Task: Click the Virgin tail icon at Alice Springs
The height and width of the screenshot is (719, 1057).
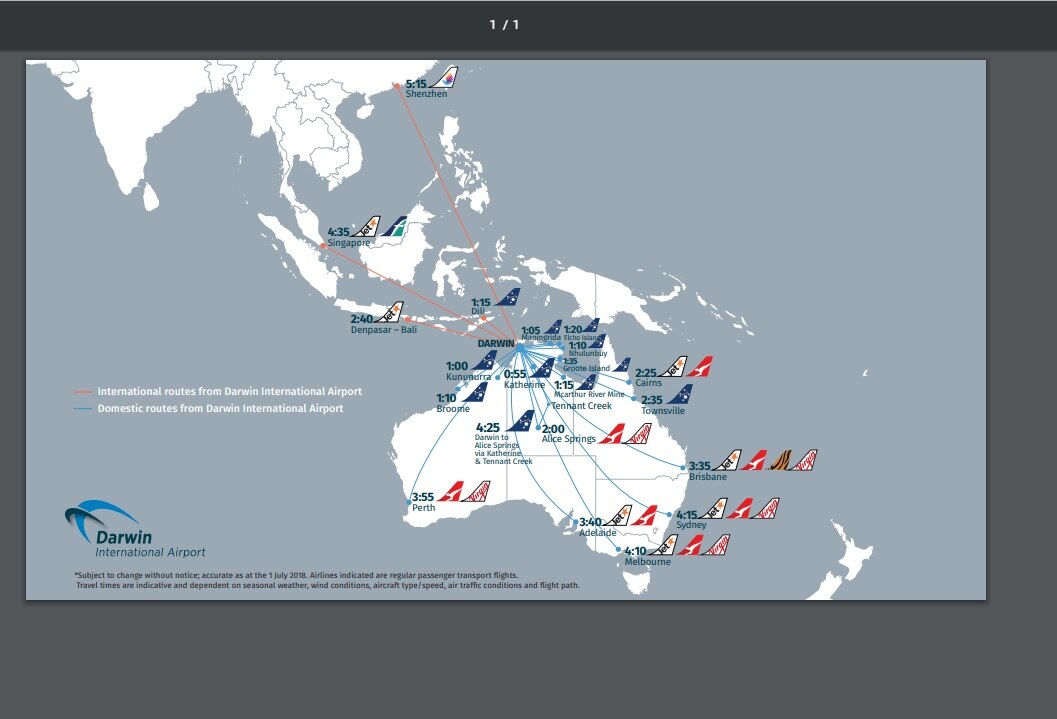Action: (x=640, y=433)
